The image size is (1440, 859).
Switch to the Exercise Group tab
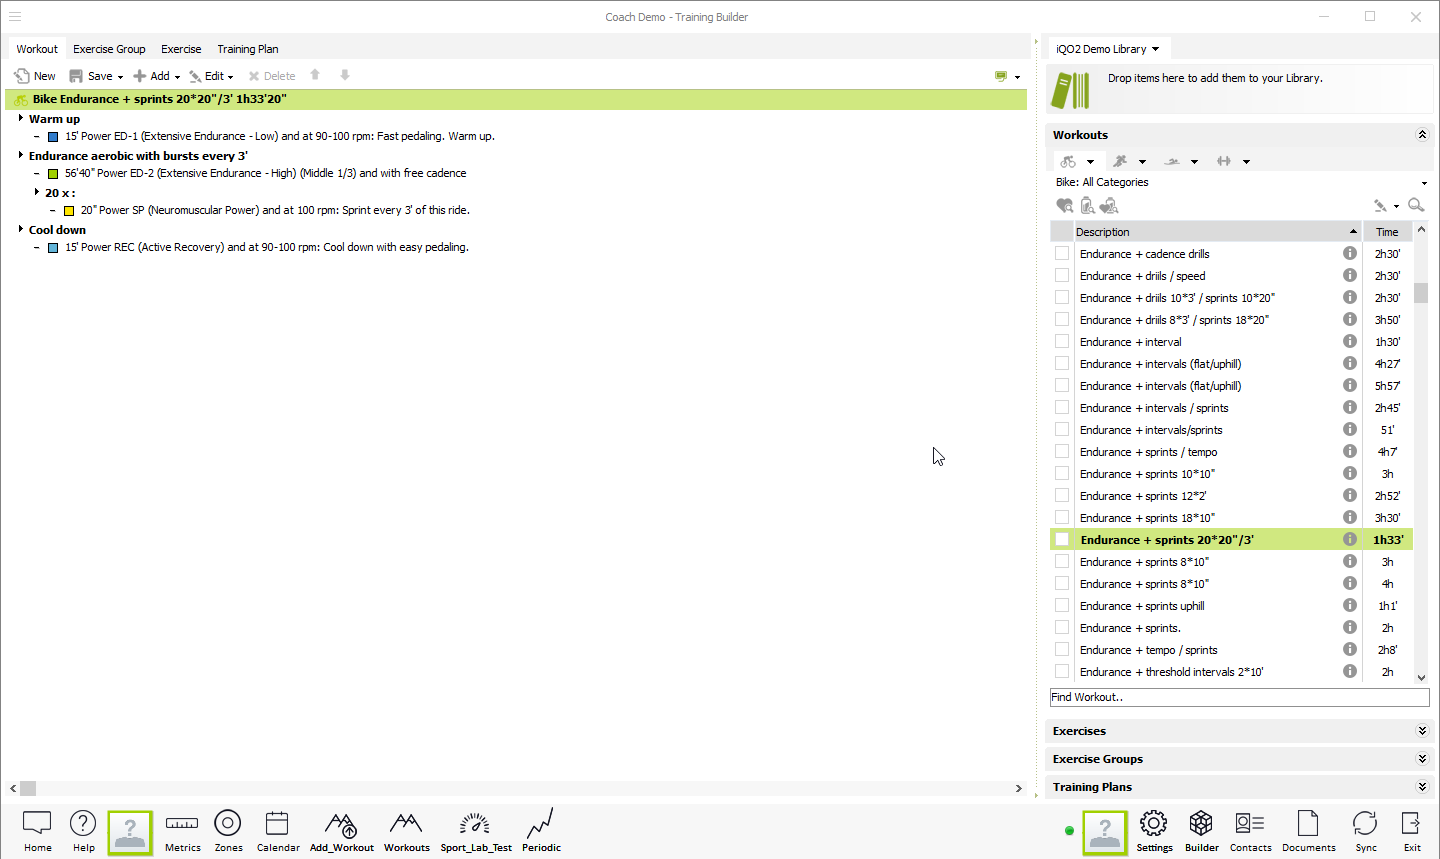(109, 49)
